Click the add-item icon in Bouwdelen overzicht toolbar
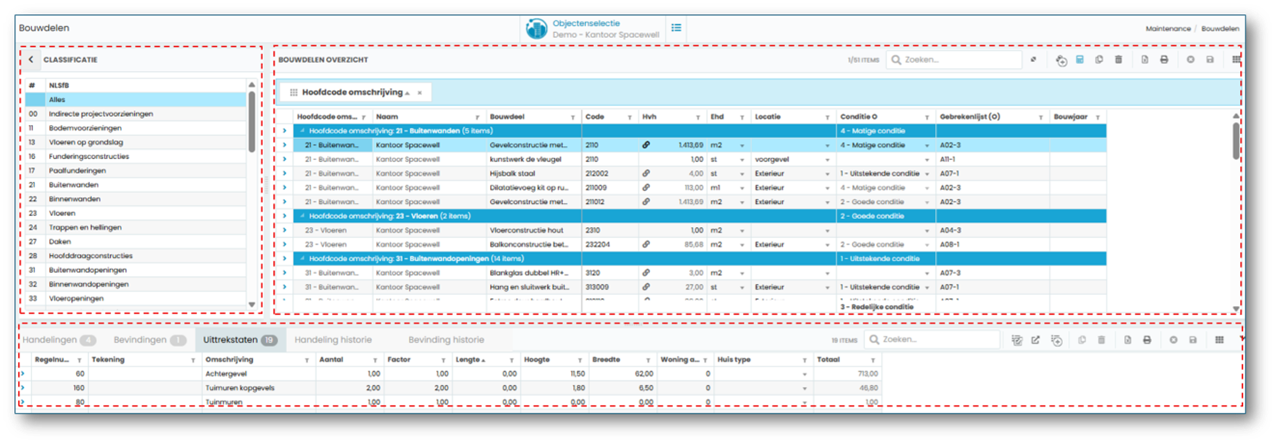This screenshot has width=1275, height=443. [x=1062, y=60]
